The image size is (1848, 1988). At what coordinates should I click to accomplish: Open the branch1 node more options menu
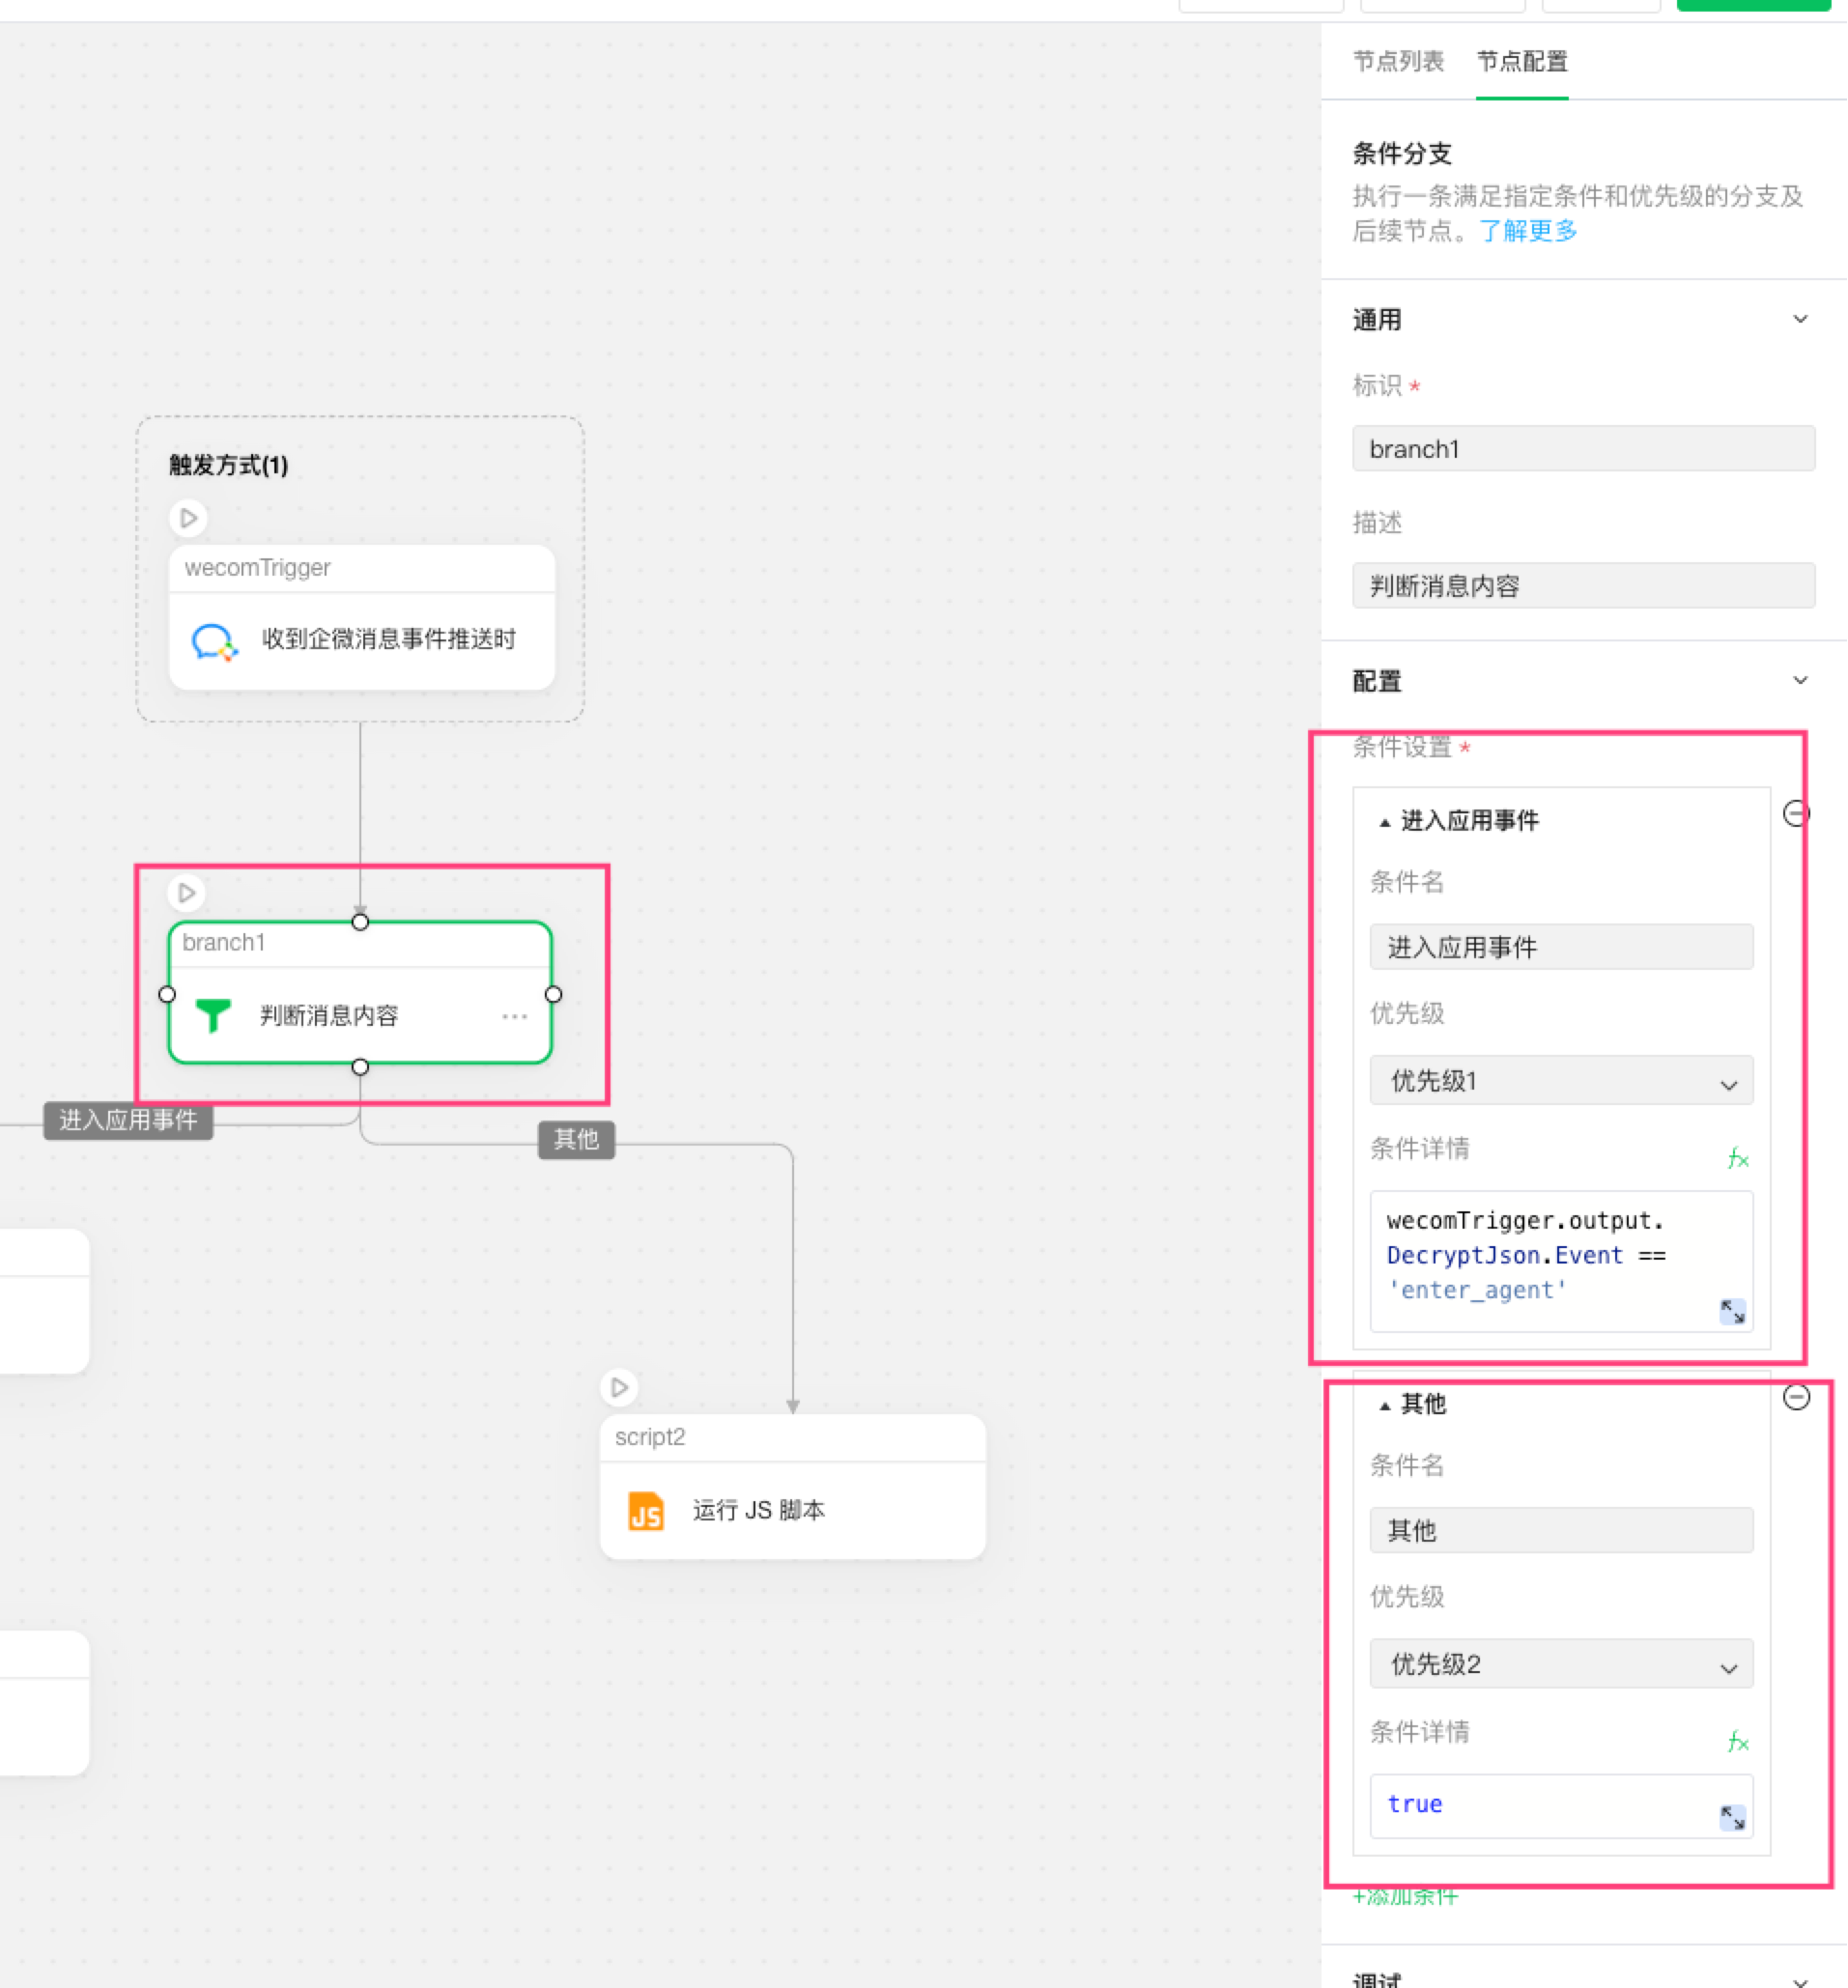click(x=514, y=1016)
